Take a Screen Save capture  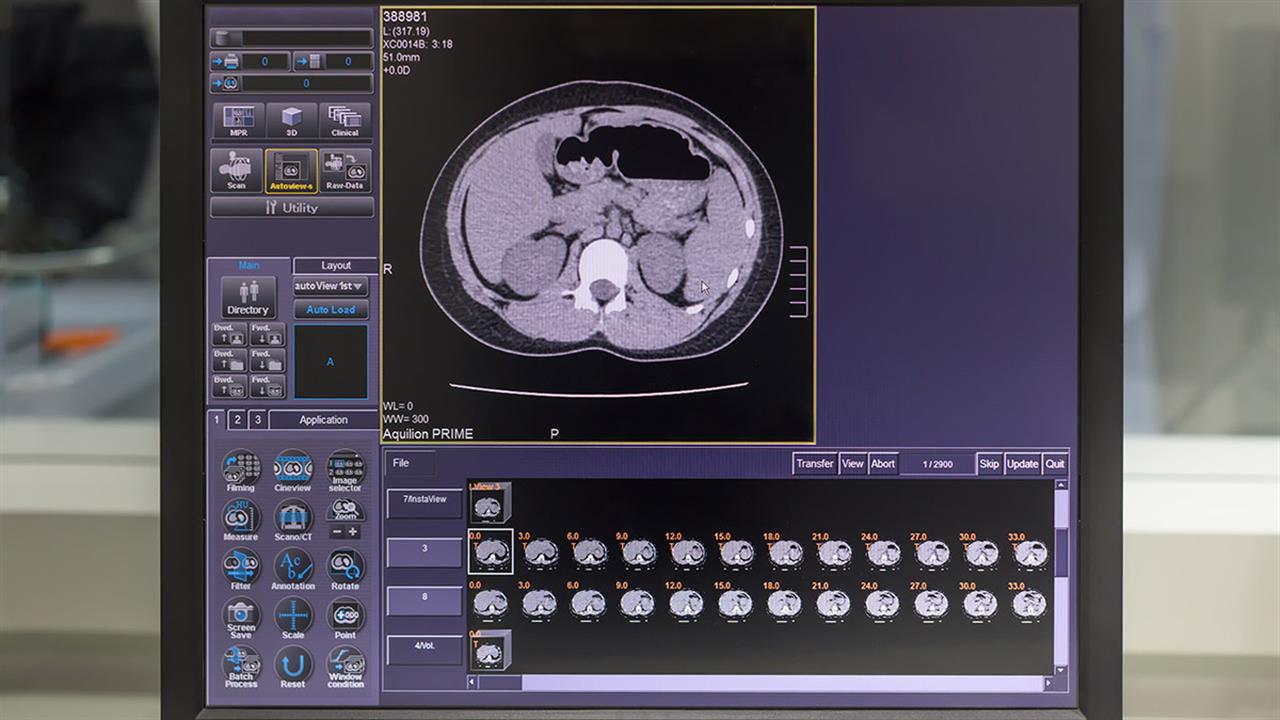tap(240, 616)
